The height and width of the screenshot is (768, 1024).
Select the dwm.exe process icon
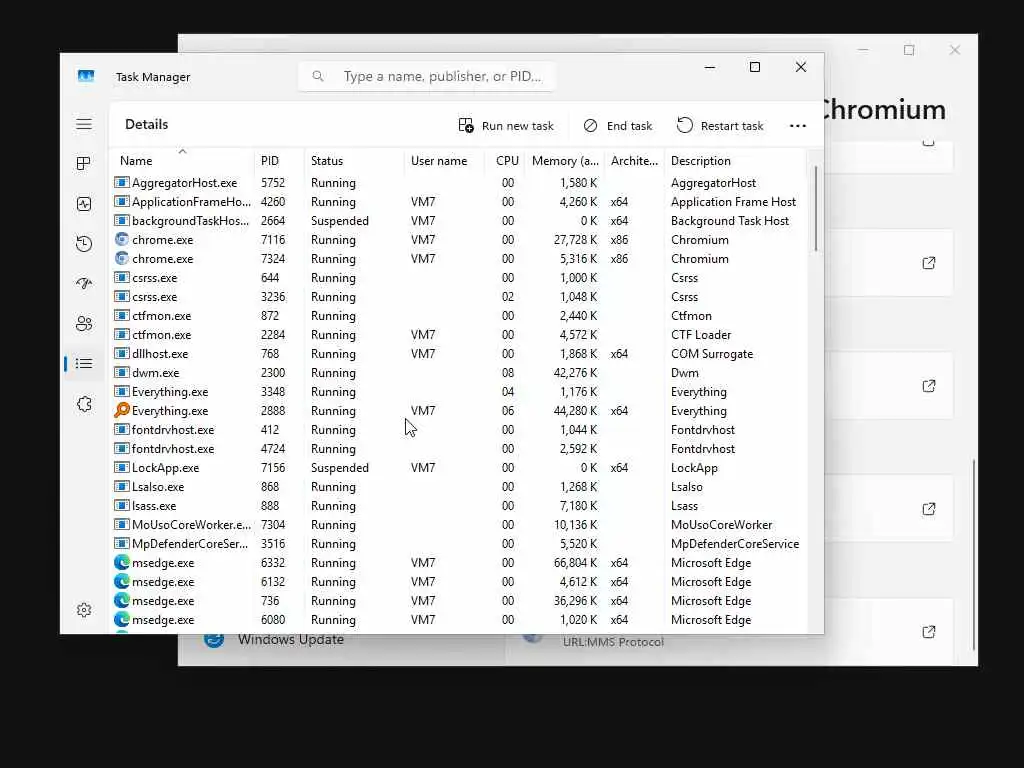[x=121, y=372]
